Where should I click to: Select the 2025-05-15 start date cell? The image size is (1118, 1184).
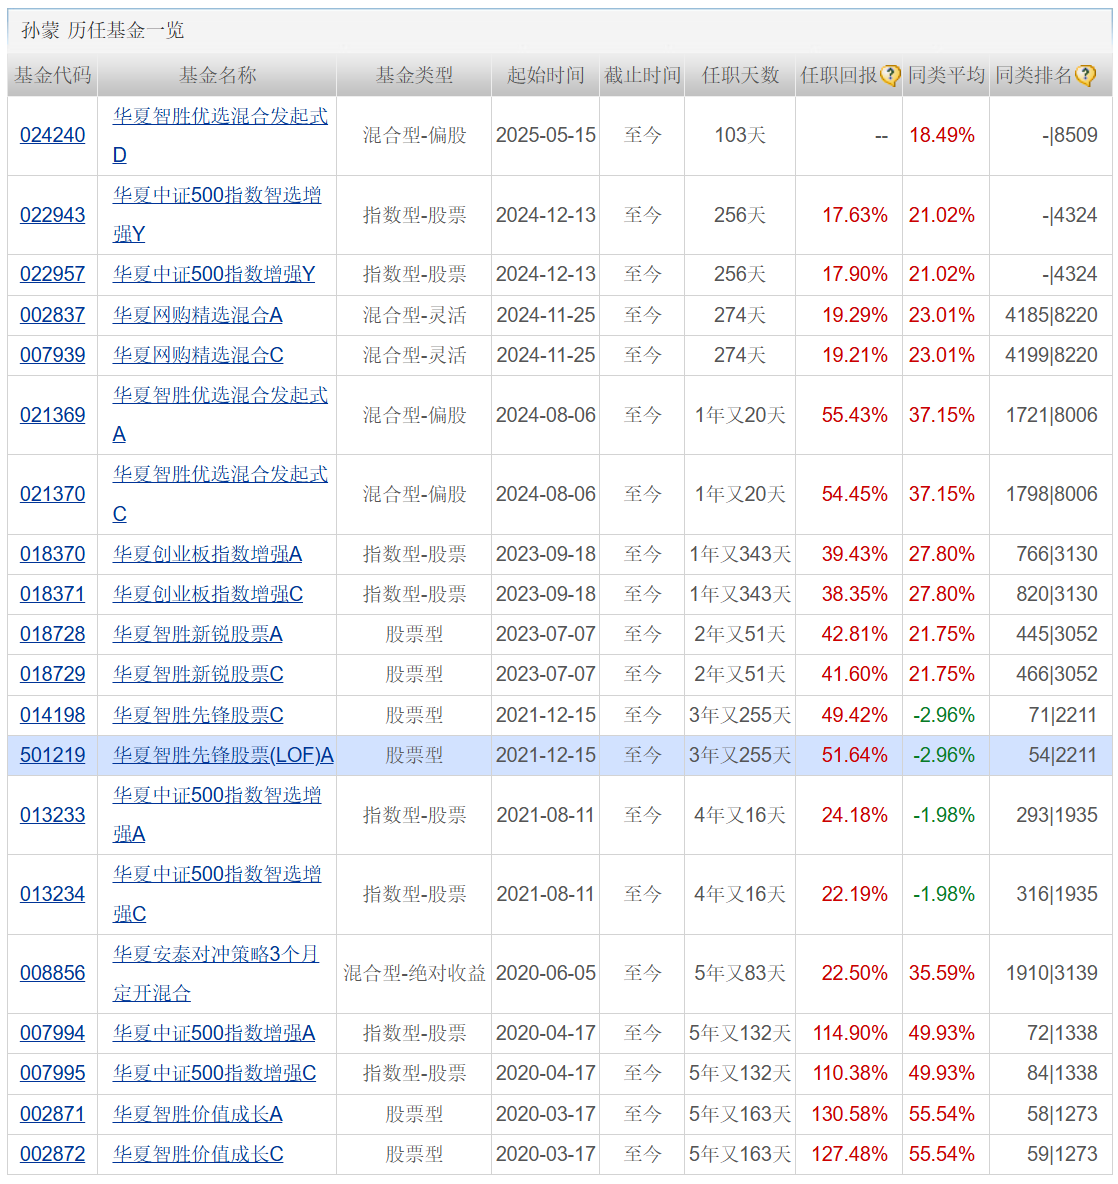click(546, 136)
